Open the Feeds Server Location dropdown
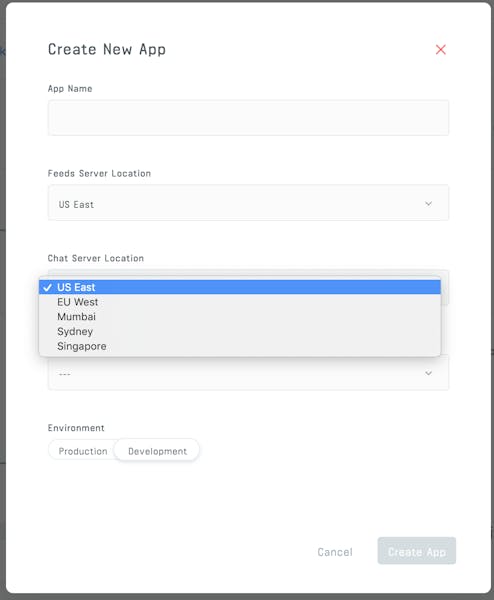 click(x=248, y=203)
